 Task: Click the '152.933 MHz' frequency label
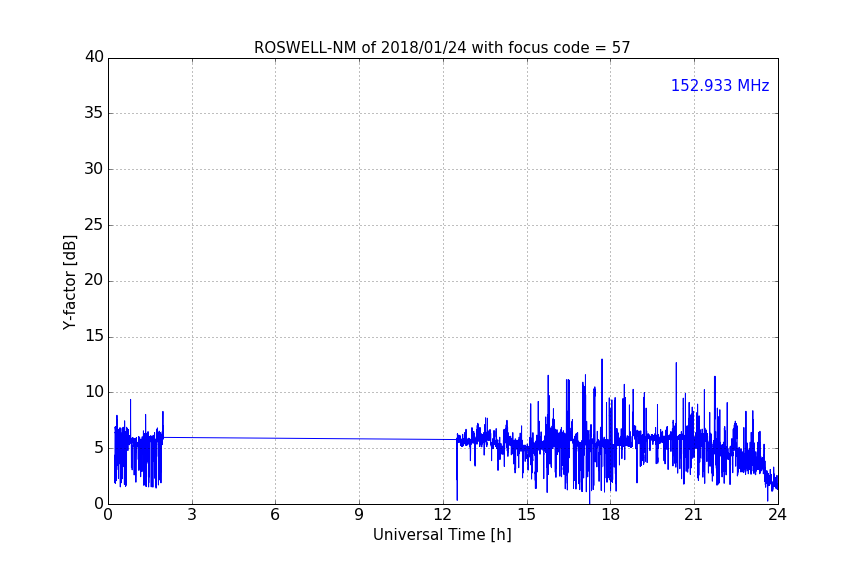(x=720, y=85)
